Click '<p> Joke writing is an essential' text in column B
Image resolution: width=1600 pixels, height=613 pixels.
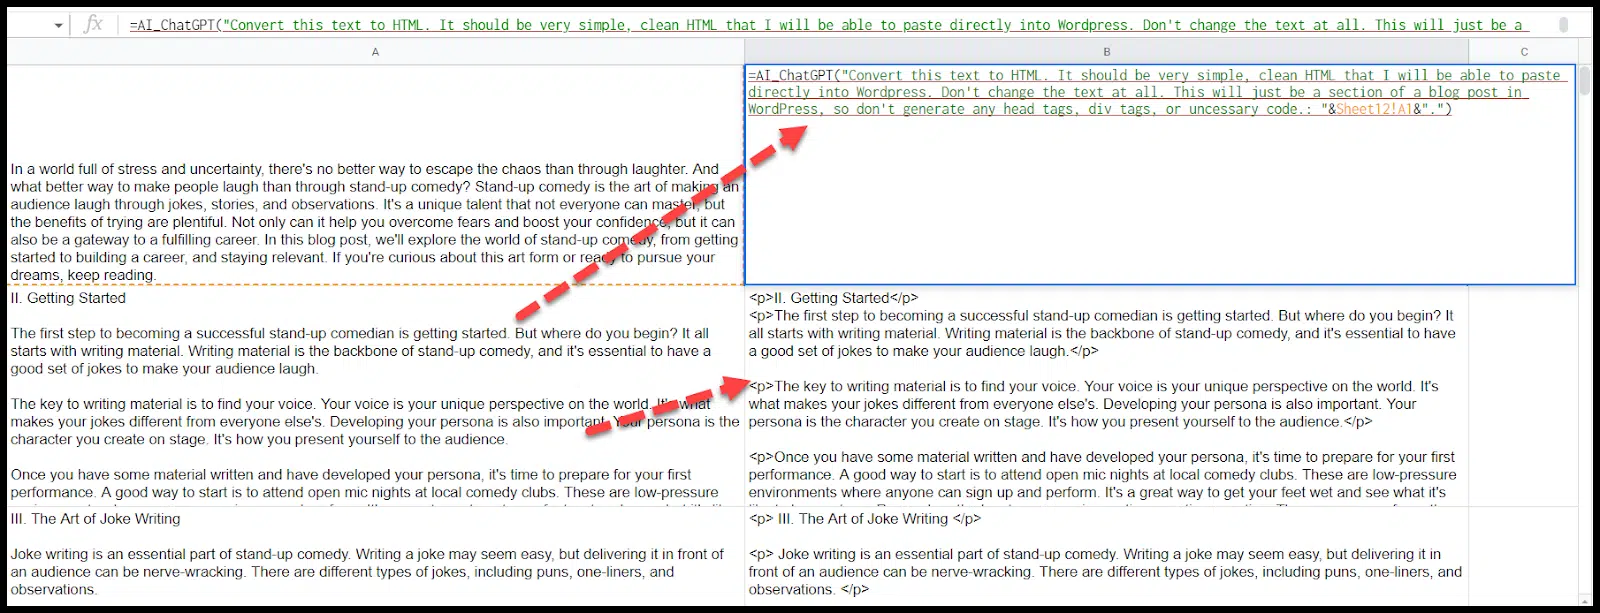point(1105,572)
